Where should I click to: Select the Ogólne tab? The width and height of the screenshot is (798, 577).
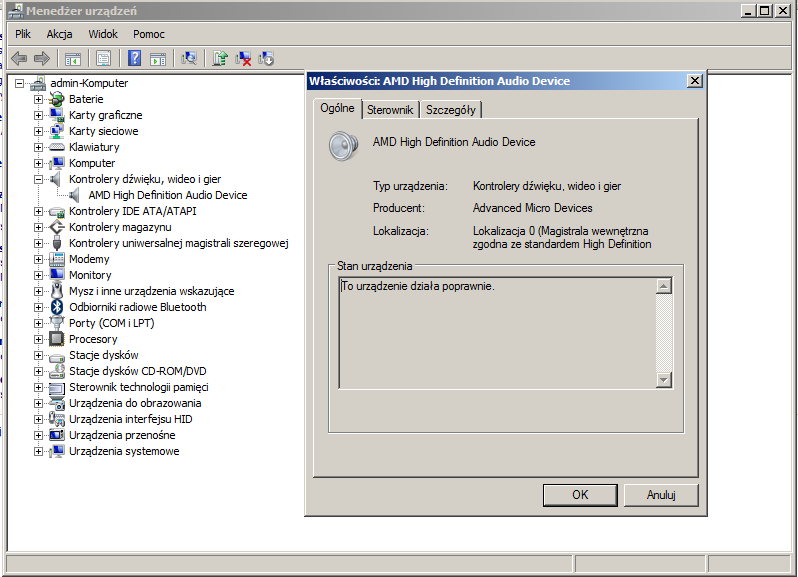click(337, 108)
